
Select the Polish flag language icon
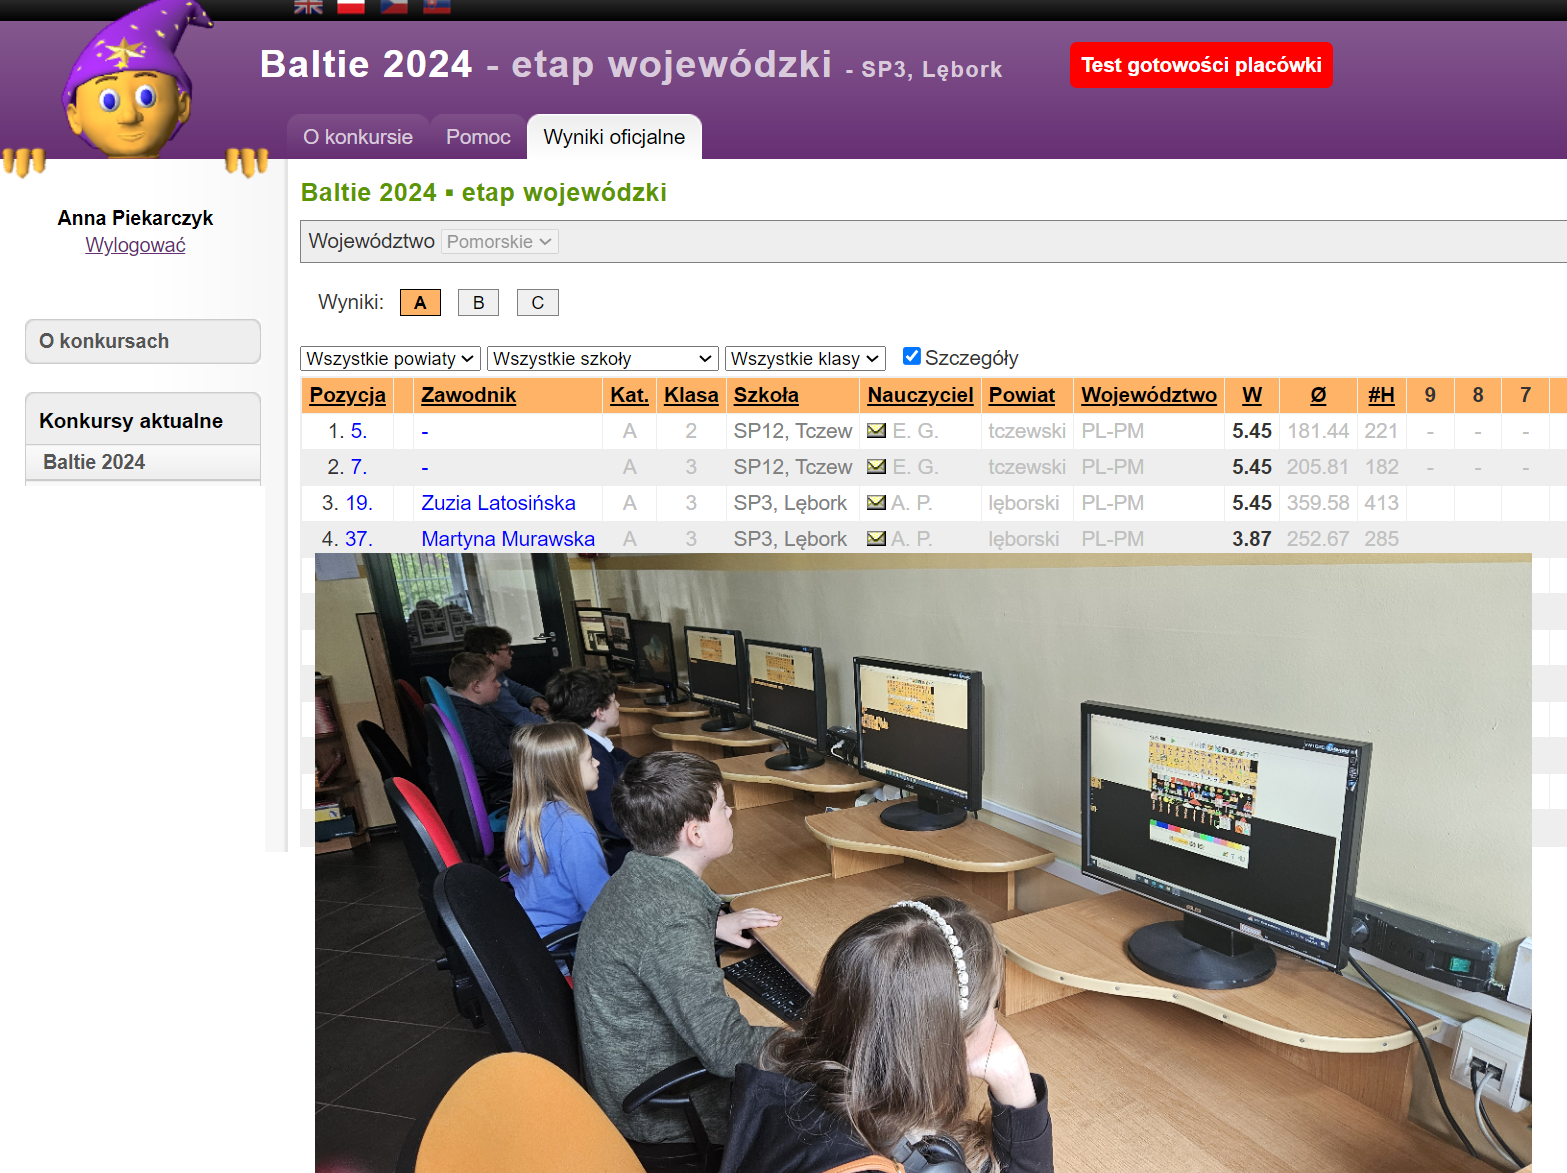(351, 6)
